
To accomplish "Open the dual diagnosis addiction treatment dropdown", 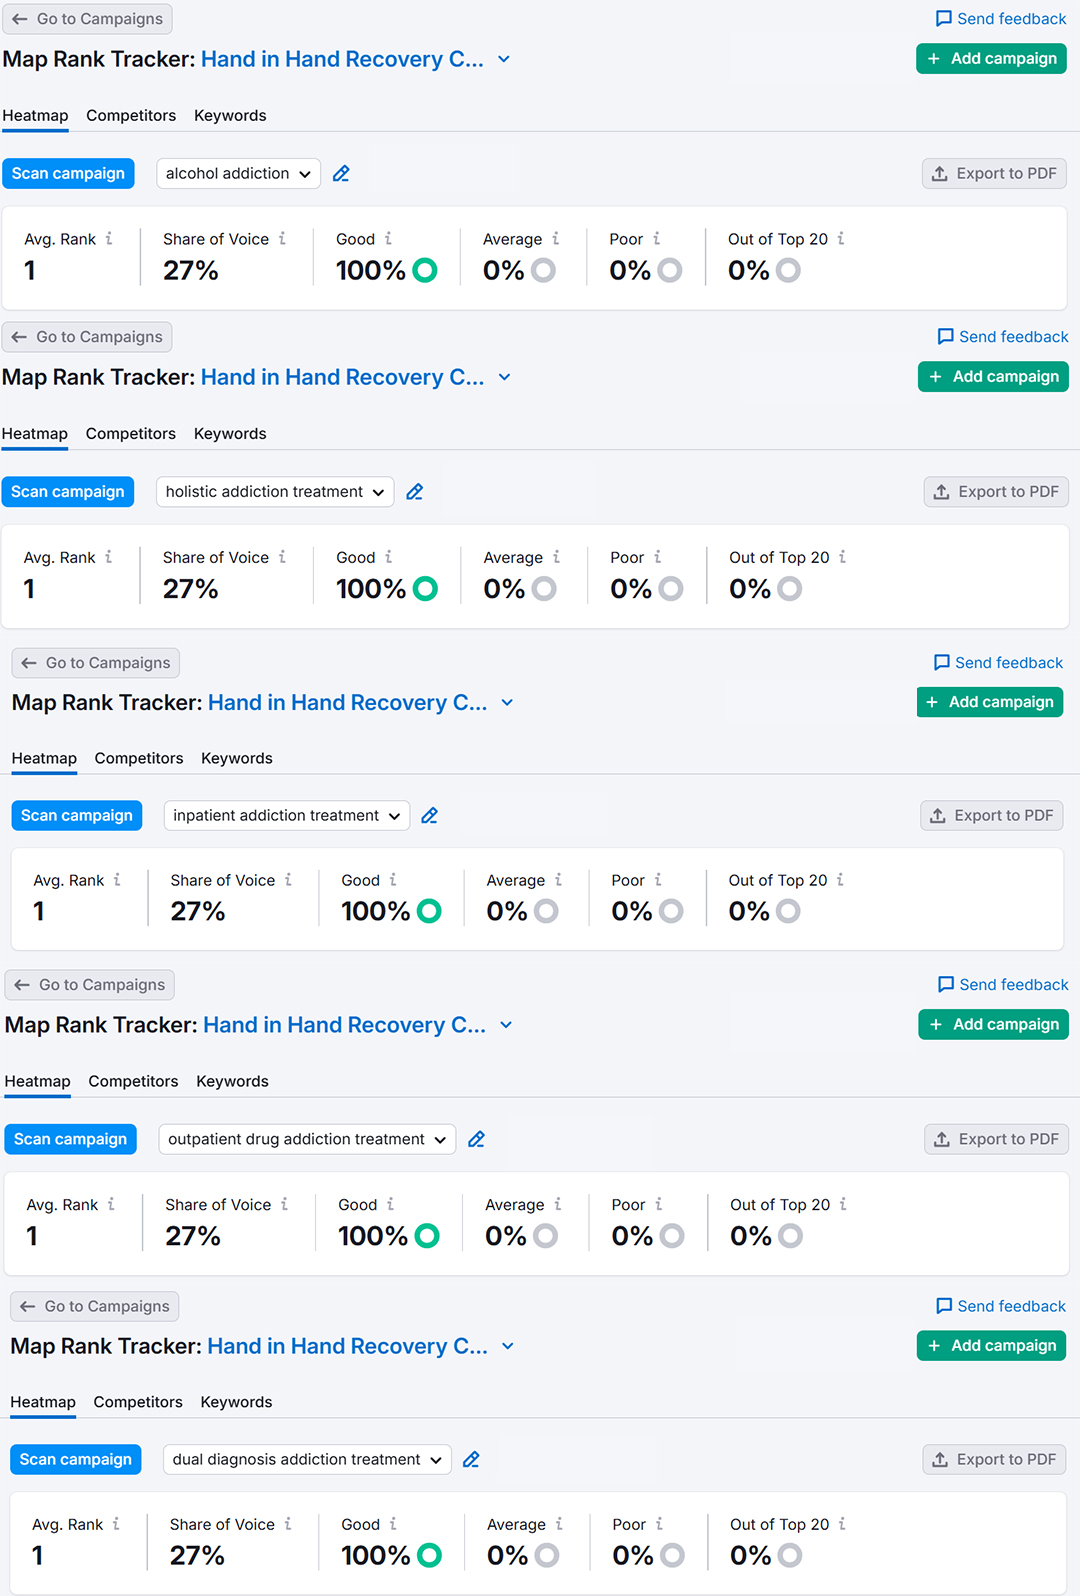I will [x=307, y=1460].
